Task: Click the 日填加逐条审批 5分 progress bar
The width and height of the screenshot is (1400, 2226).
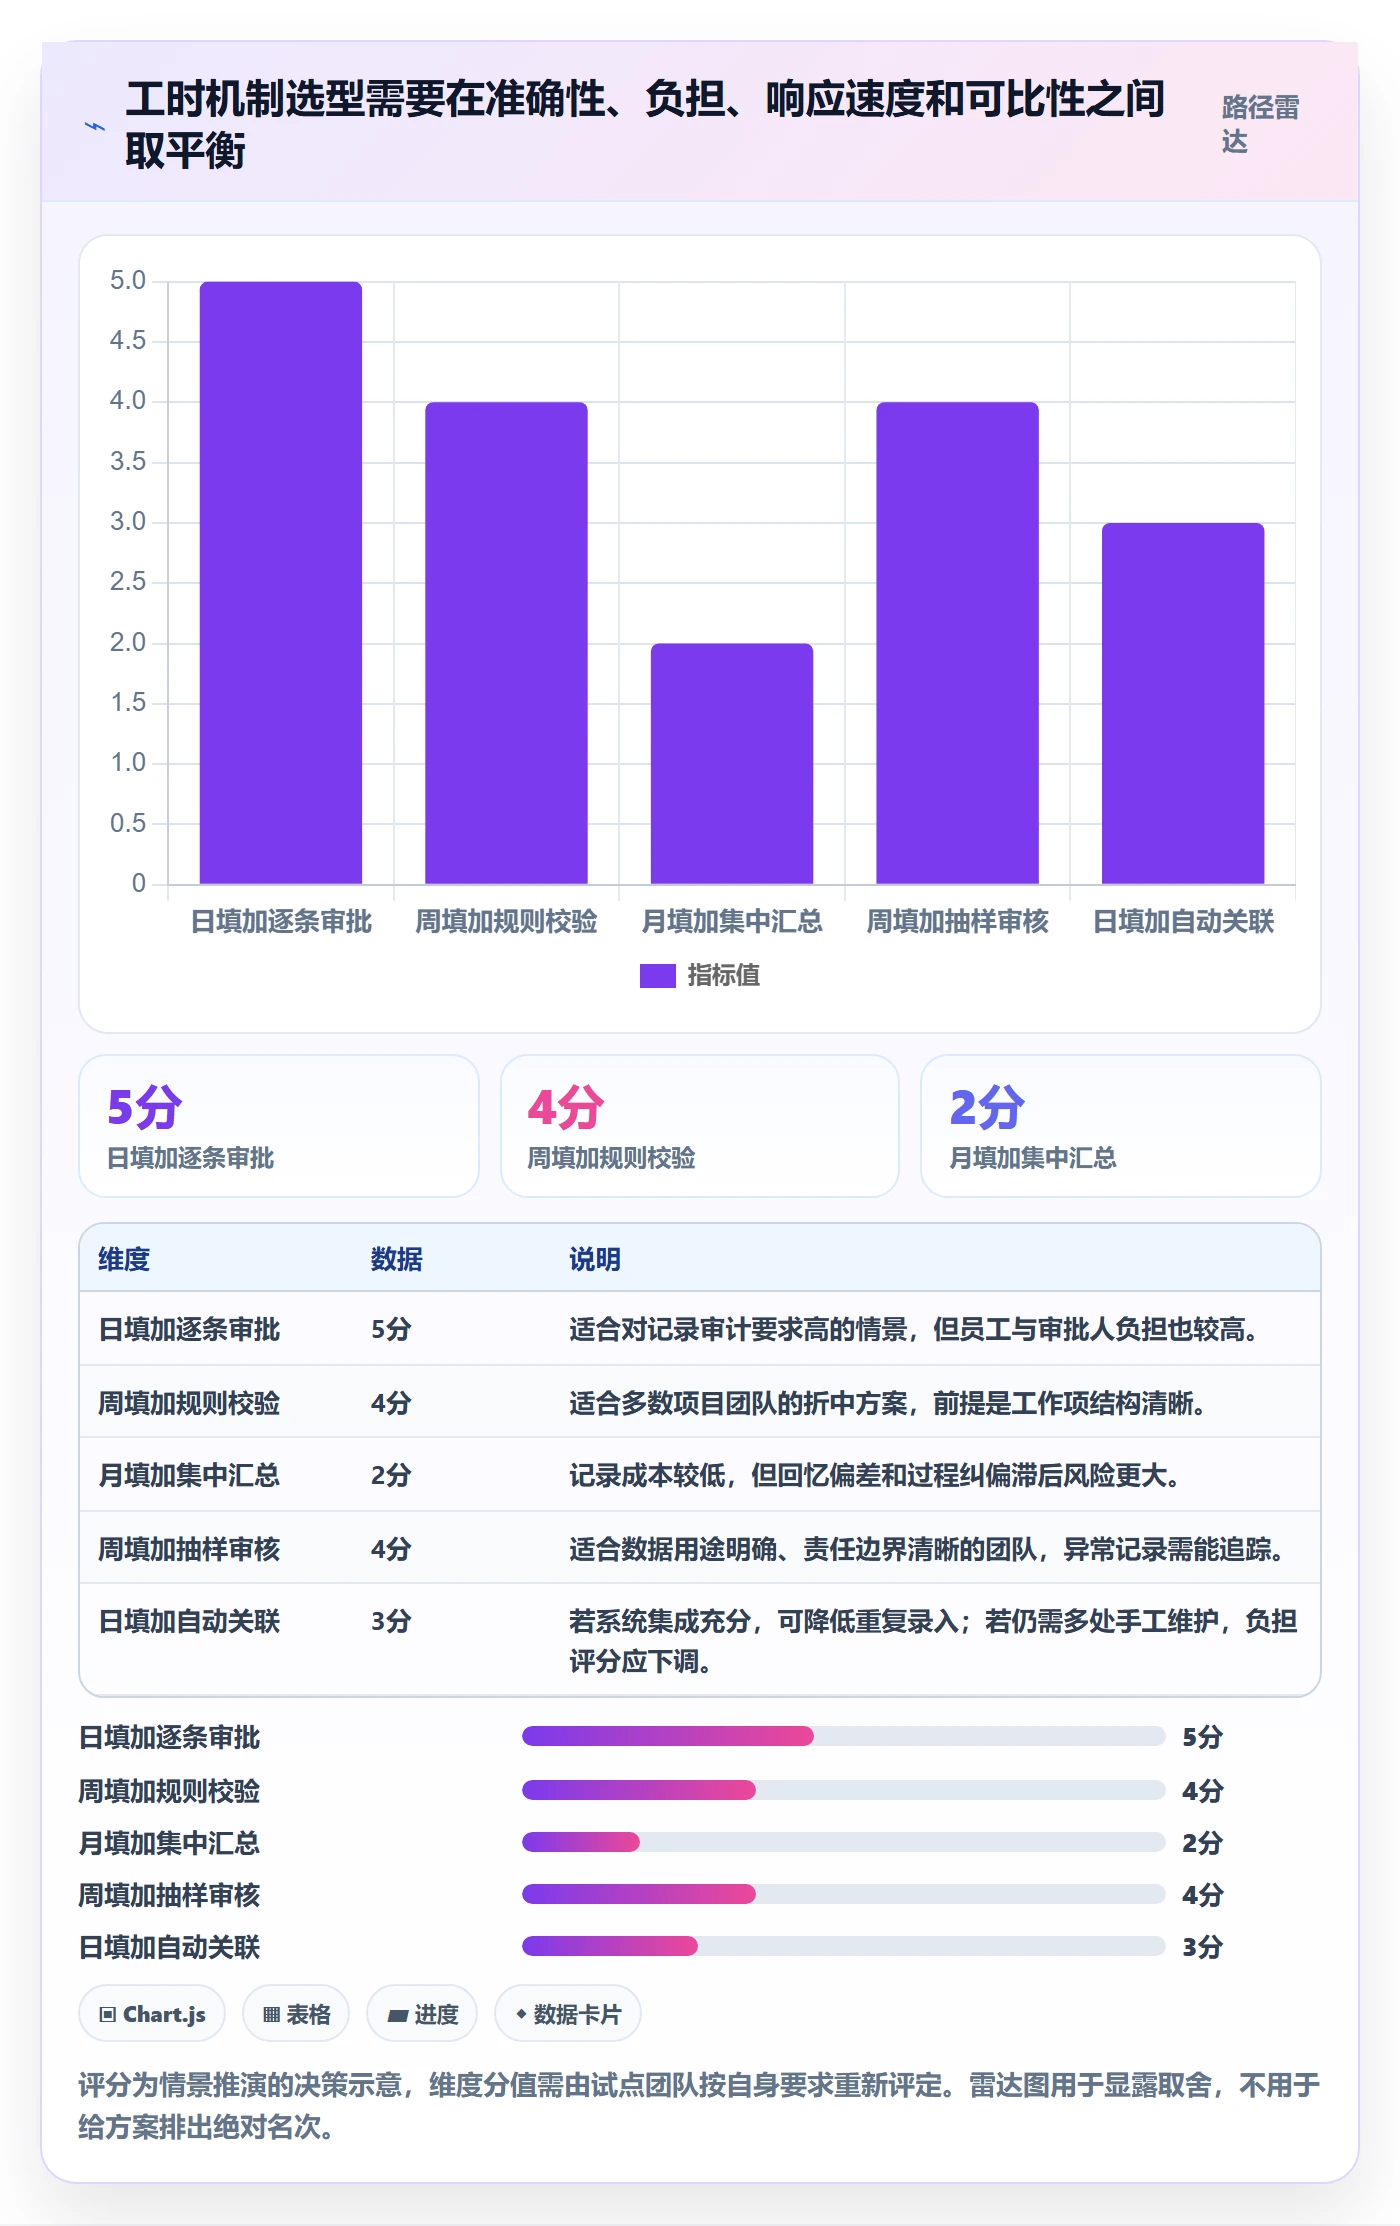Action: (844, 1736)
